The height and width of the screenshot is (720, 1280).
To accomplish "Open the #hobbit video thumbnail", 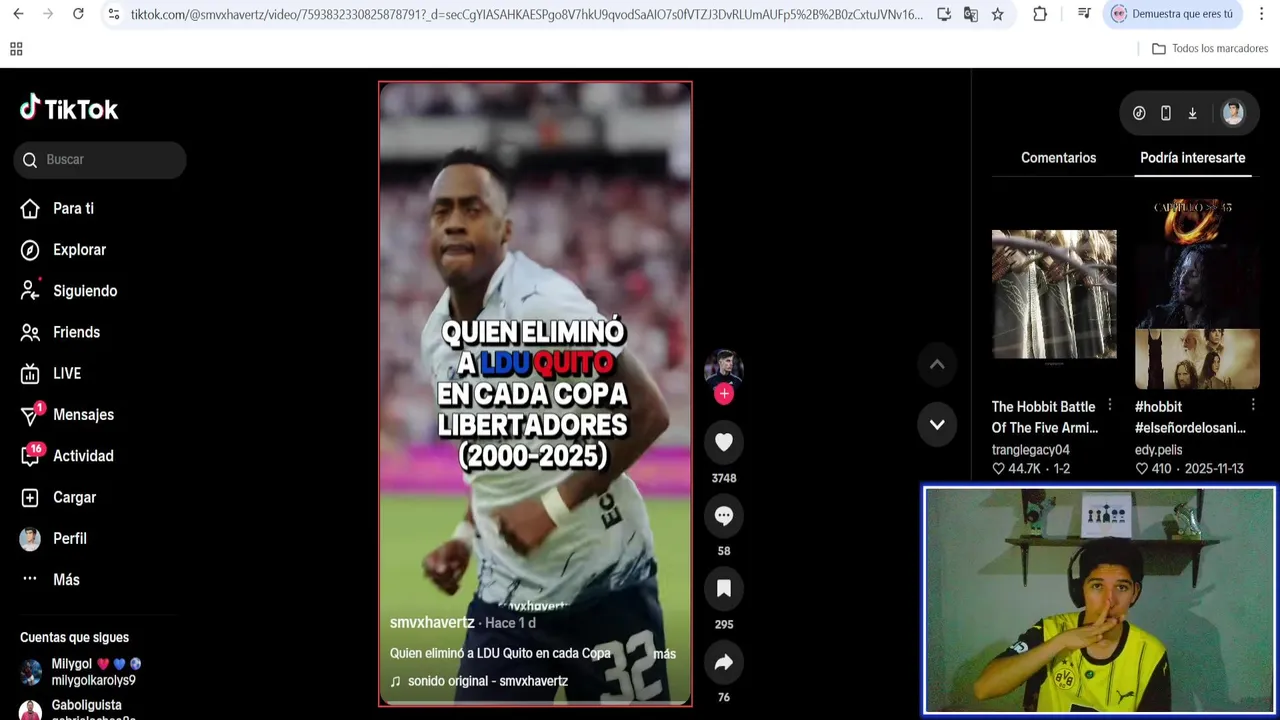I will (1197, 294).
